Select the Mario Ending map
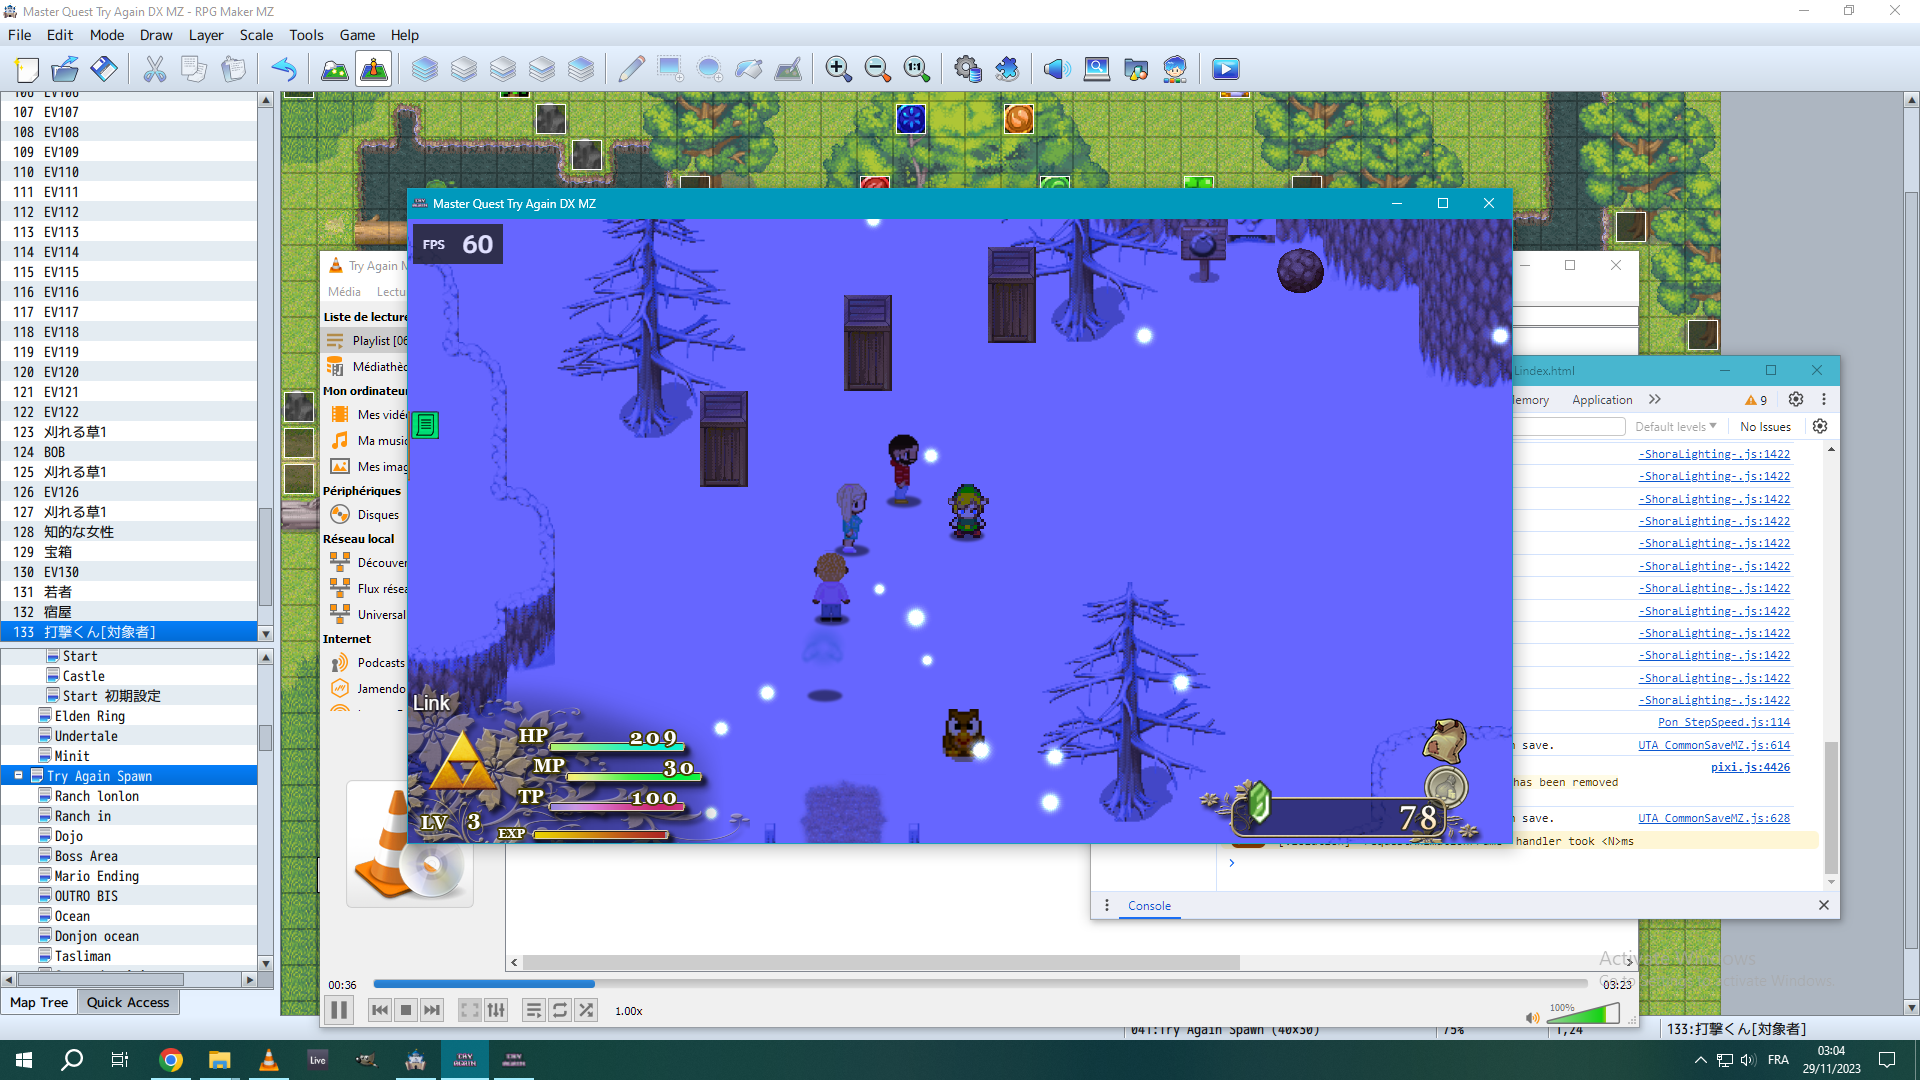The image size is (1920, 1080). pos(97,876)
